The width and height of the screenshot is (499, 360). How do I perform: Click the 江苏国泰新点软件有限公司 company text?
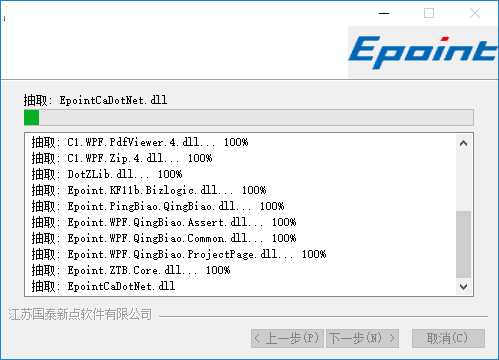click(80, 314)
